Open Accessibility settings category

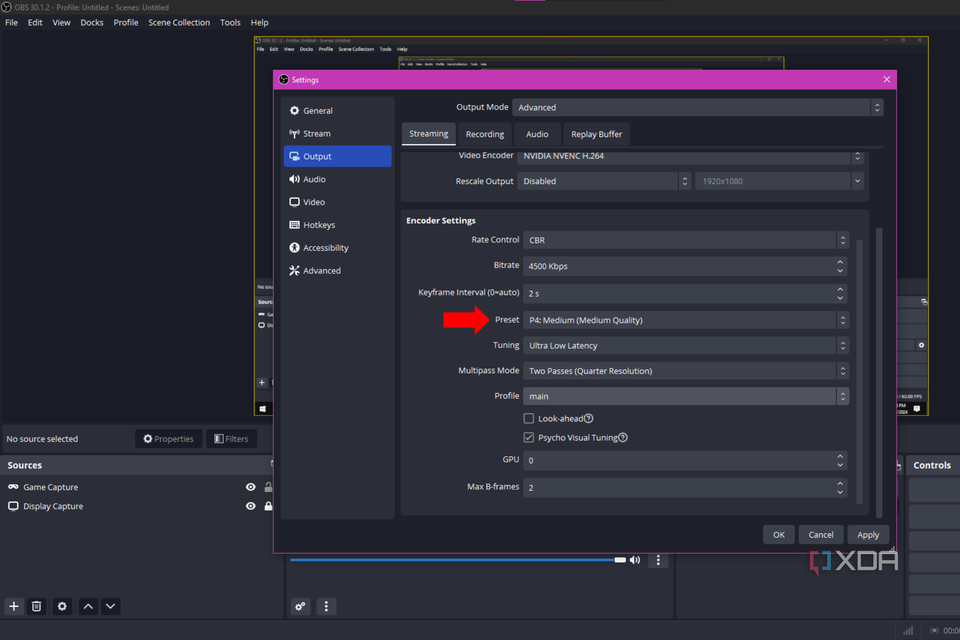(326, 247)
